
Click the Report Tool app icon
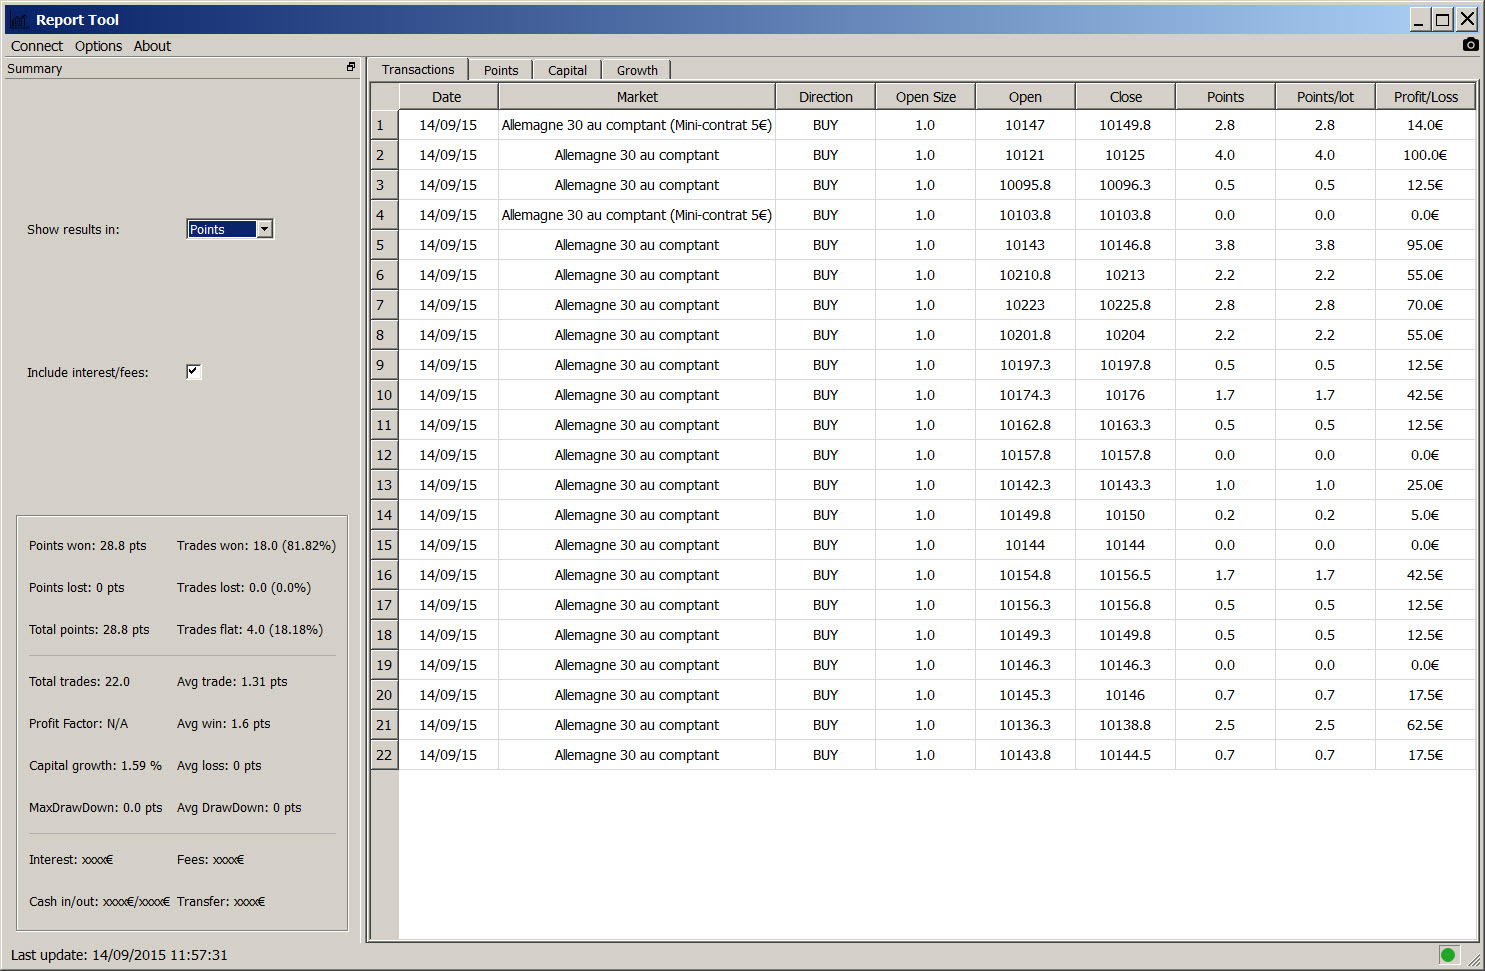(18, 20)
